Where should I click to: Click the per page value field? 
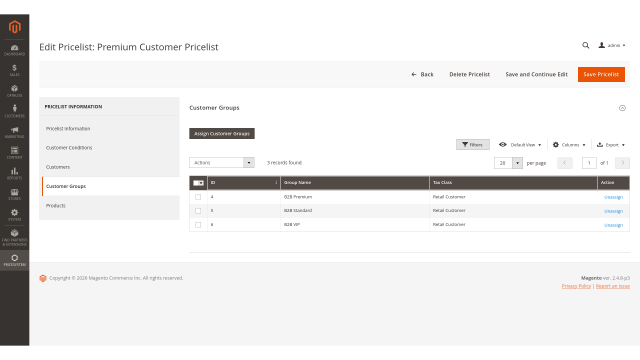click(503, 163)
